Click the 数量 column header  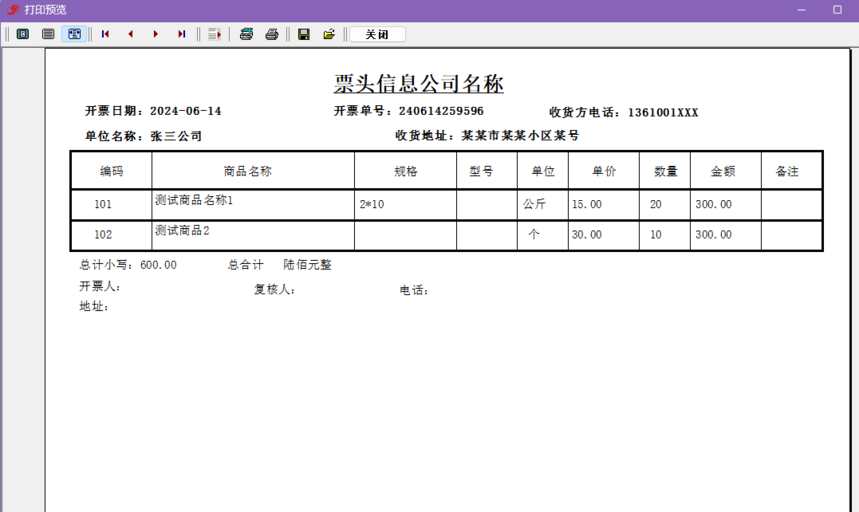(x=666, y=171)
